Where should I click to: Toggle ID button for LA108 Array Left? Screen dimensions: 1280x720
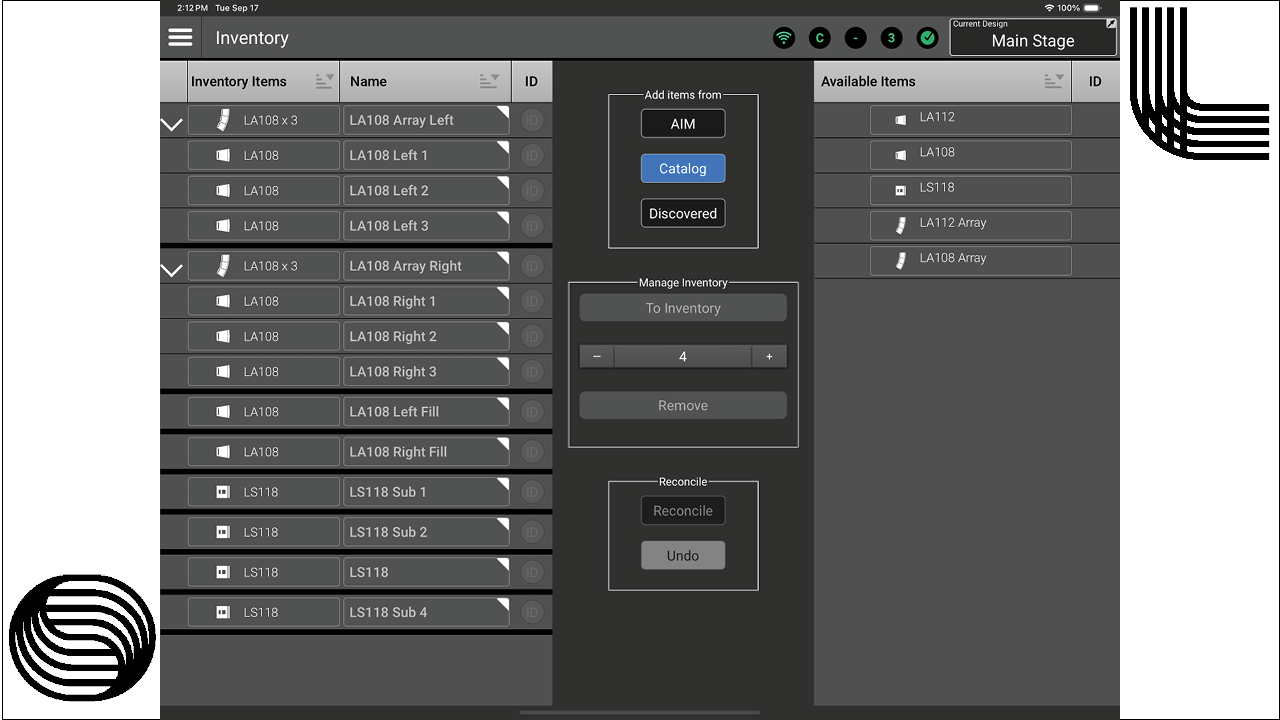coord(531,120)
